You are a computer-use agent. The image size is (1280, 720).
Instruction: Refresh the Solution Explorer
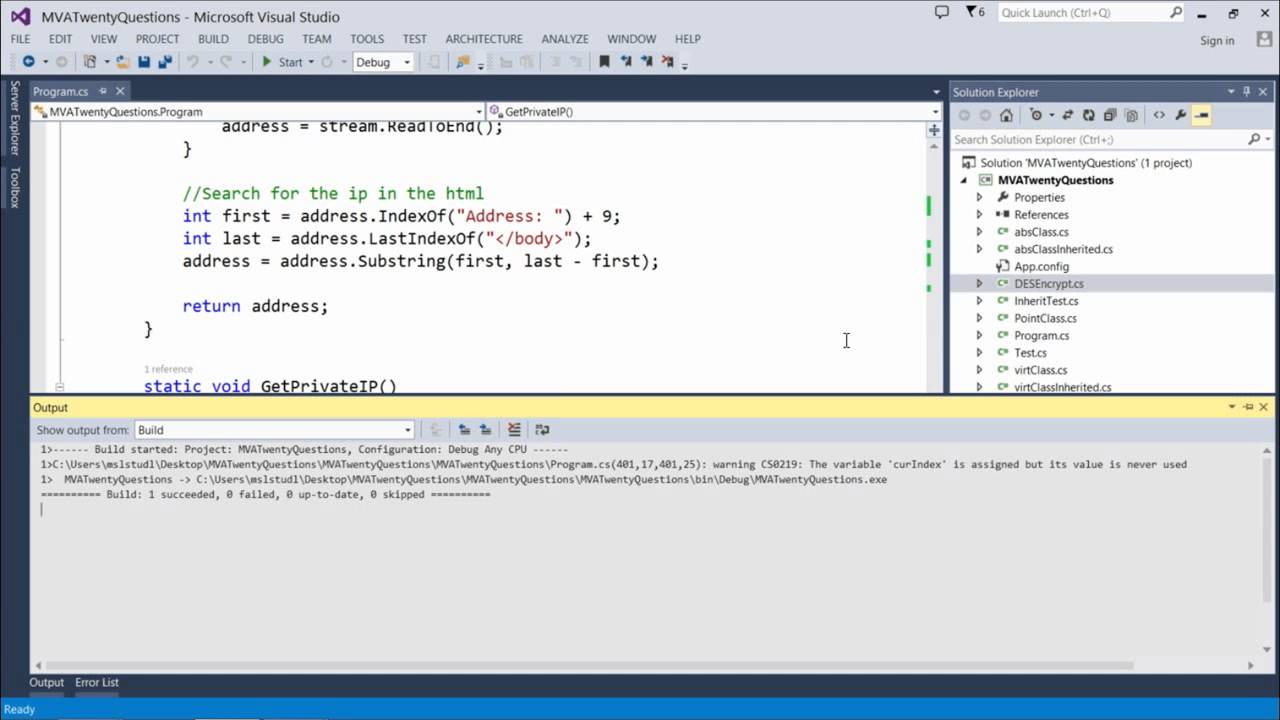[1089, 115]
